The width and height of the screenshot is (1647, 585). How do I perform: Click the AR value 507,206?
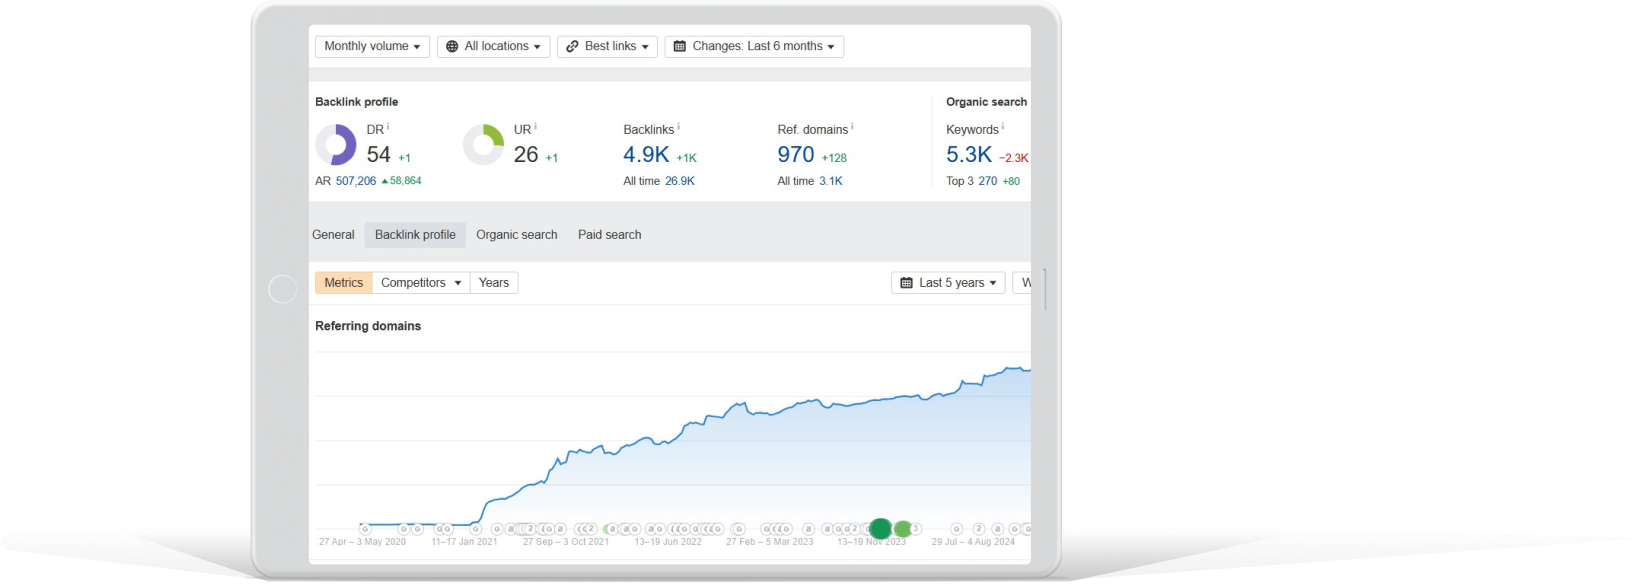tap(356, 181)
